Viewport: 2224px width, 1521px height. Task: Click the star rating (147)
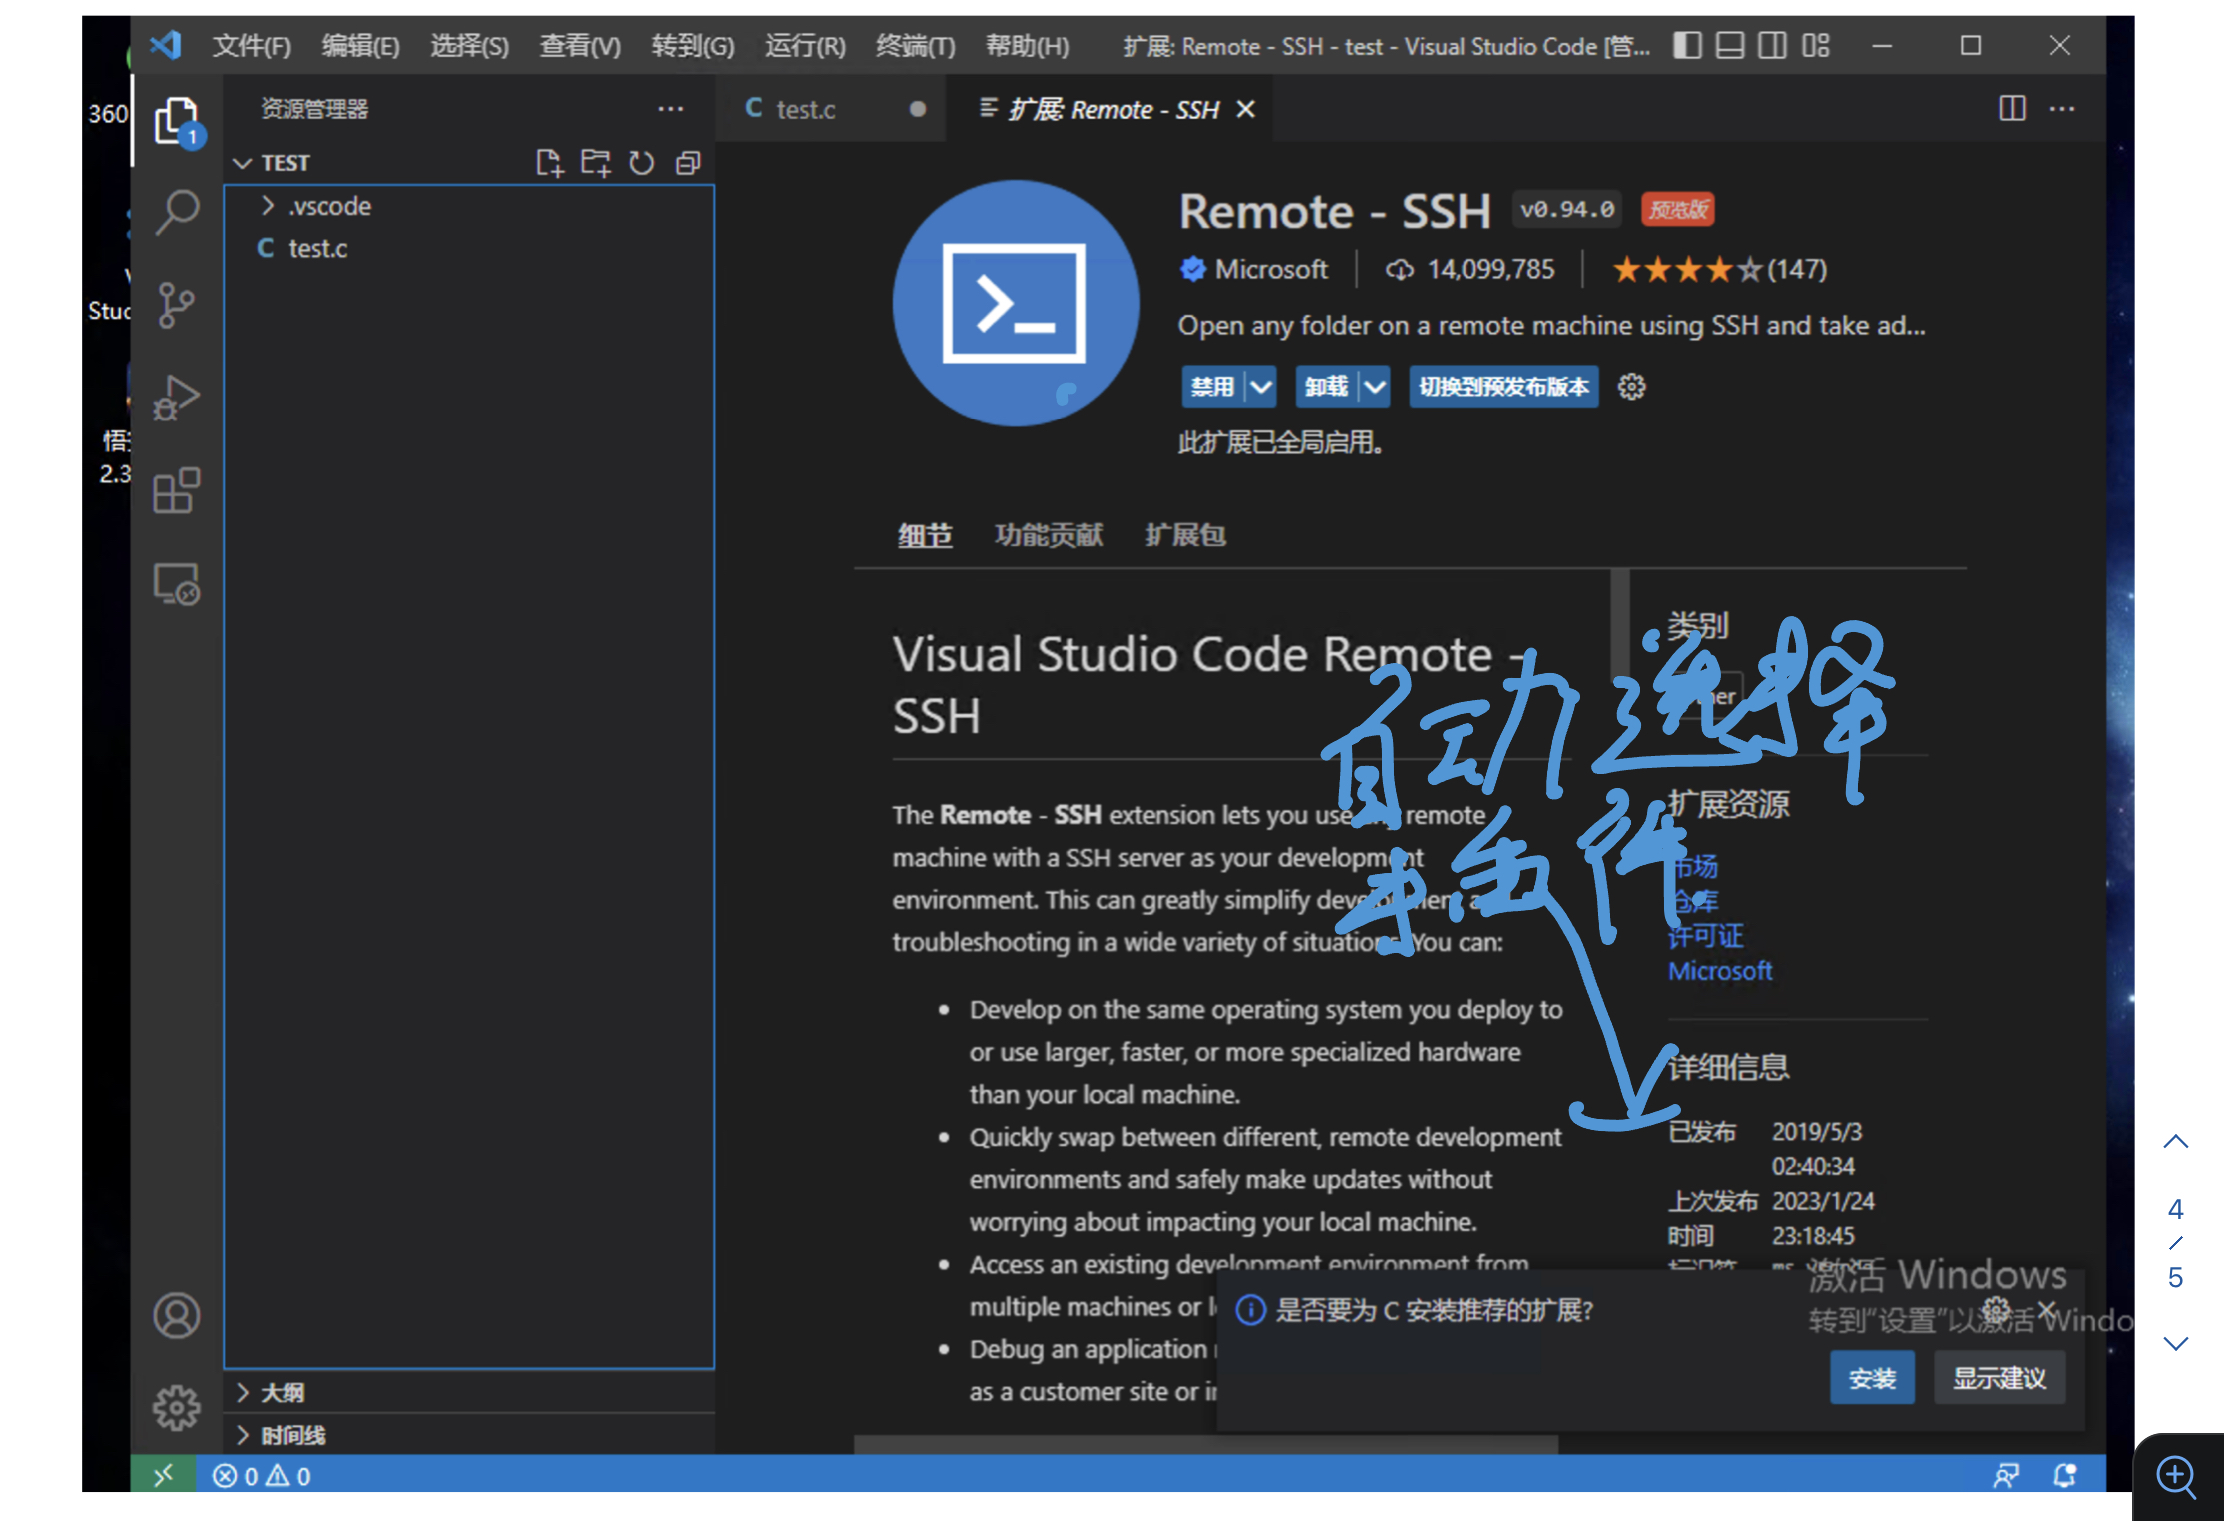[x=1719, y=269]
